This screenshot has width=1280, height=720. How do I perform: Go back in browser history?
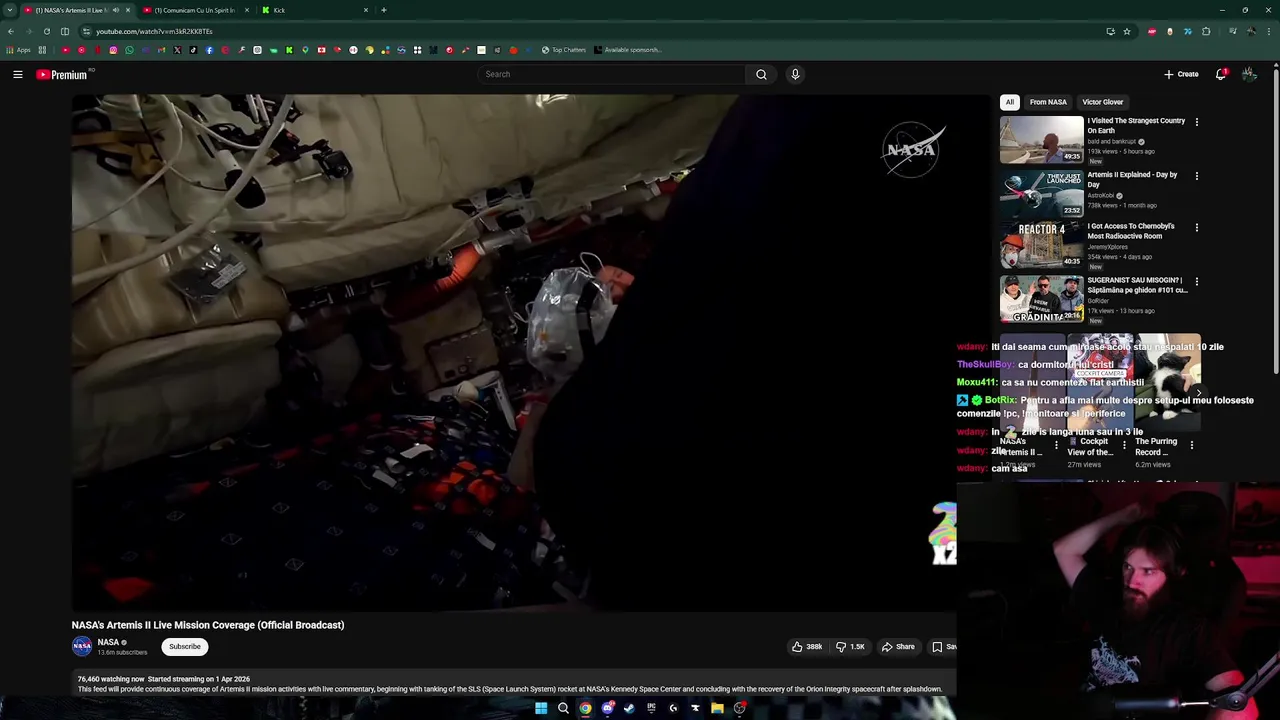10,31
